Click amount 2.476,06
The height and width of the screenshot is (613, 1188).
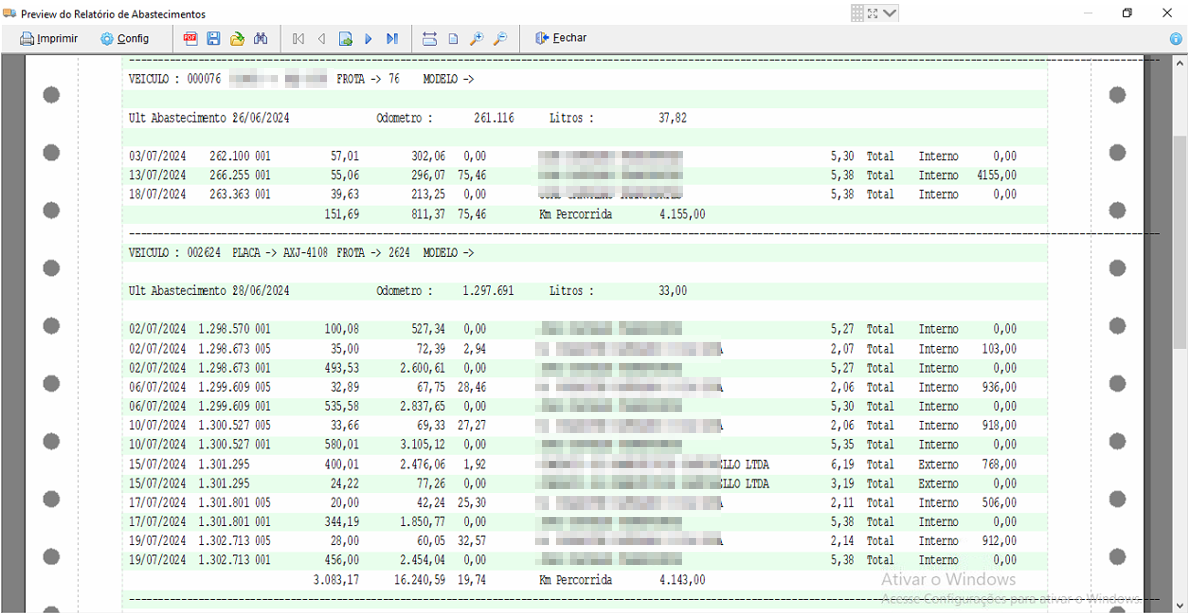(x=422, y=464)
